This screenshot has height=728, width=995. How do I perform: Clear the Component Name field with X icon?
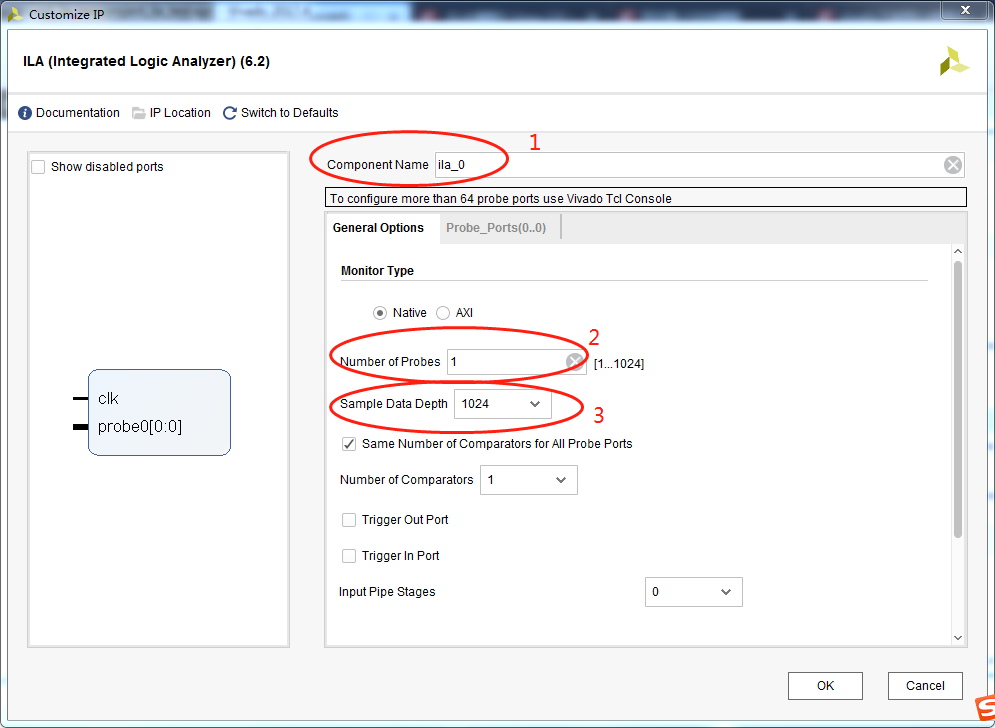pos(952,165)
